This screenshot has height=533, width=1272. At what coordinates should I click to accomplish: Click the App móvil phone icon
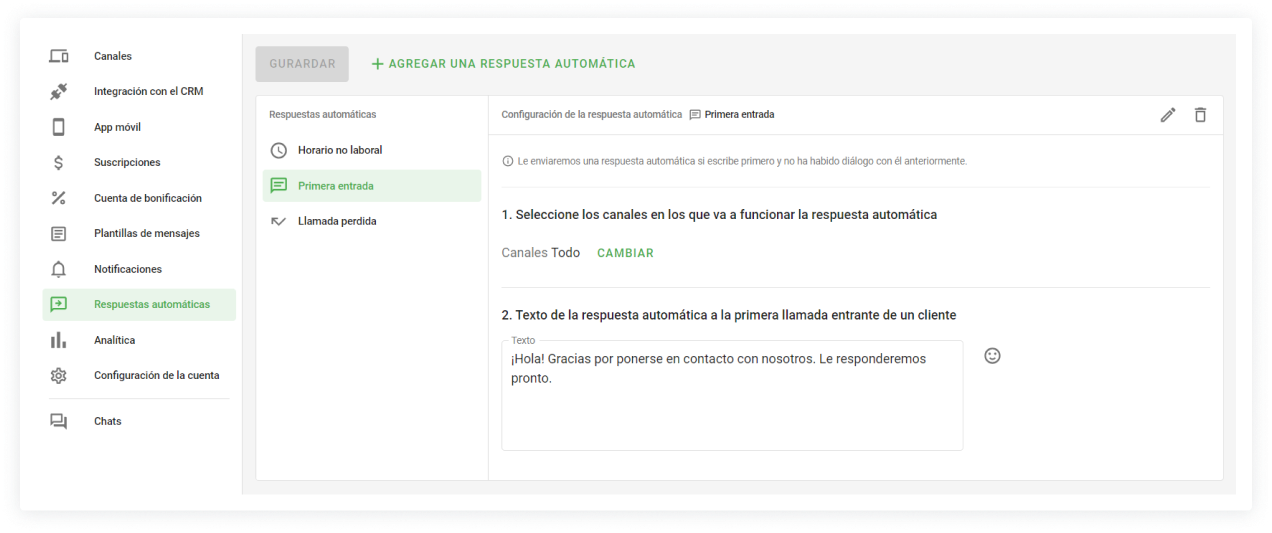coord(59,127)
